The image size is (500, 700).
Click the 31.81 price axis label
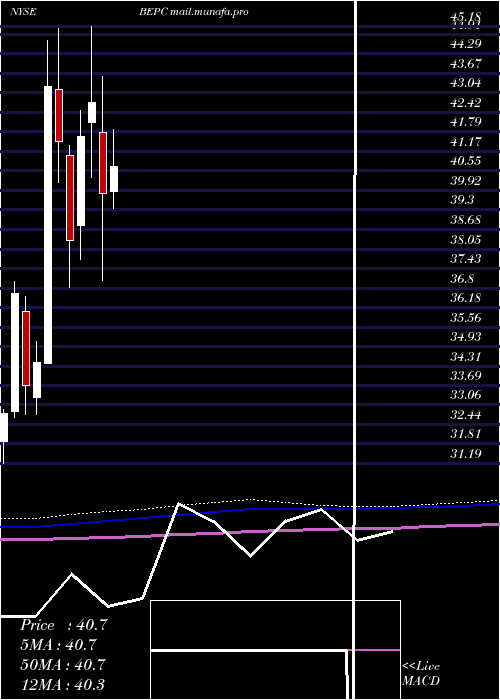pyautogui.click(x=466, y=434)
